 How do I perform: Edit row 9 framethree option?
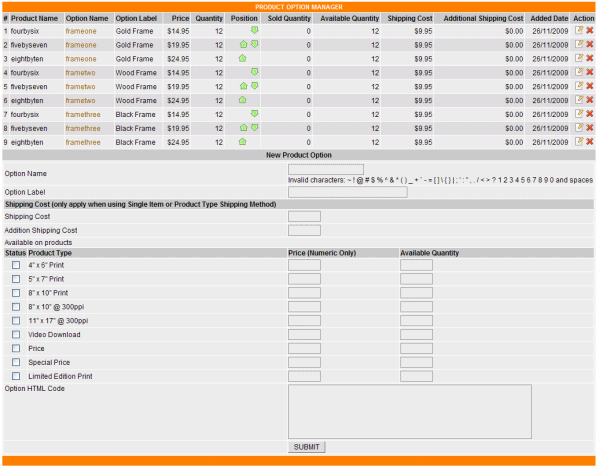pyautogui.click(x=579, y=142)
